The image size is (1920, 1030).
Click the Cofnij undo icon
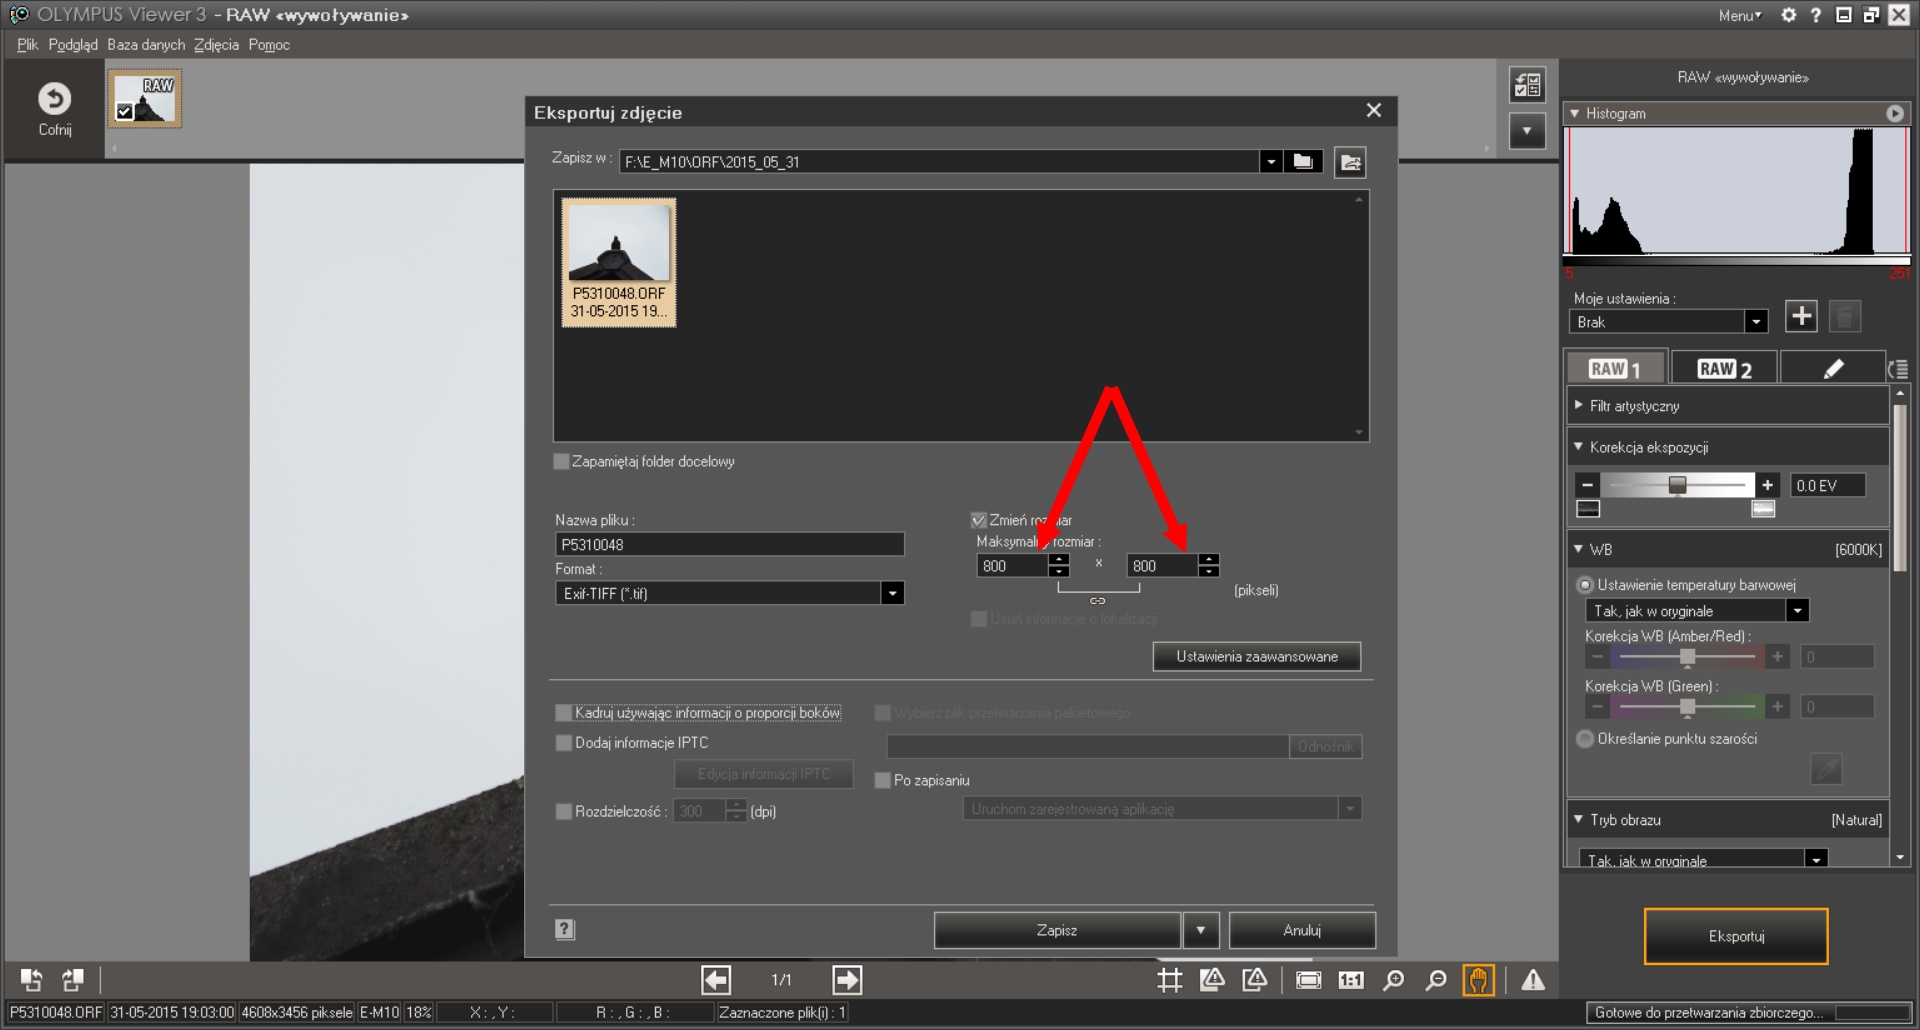click(x=54, y=99)
